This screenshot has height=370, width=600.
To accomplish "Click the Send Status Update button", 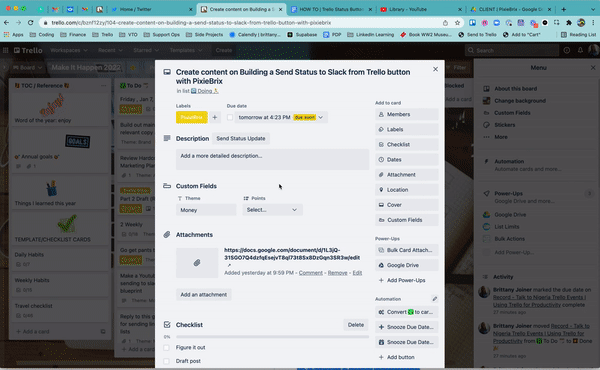I will [x=241, y=139].
